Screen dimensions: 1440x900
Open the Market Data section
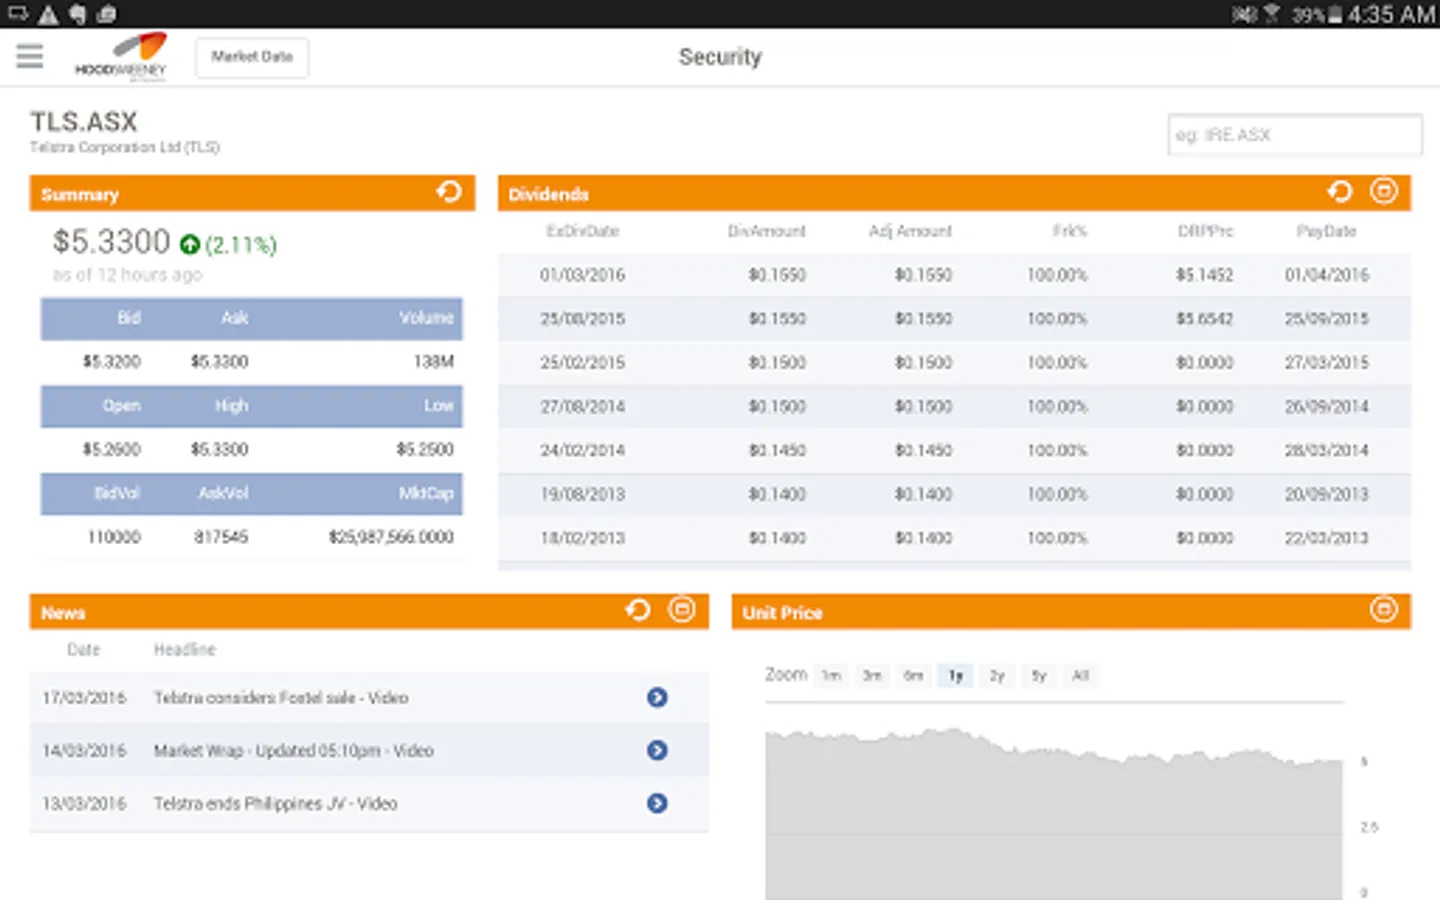[252, 57]
